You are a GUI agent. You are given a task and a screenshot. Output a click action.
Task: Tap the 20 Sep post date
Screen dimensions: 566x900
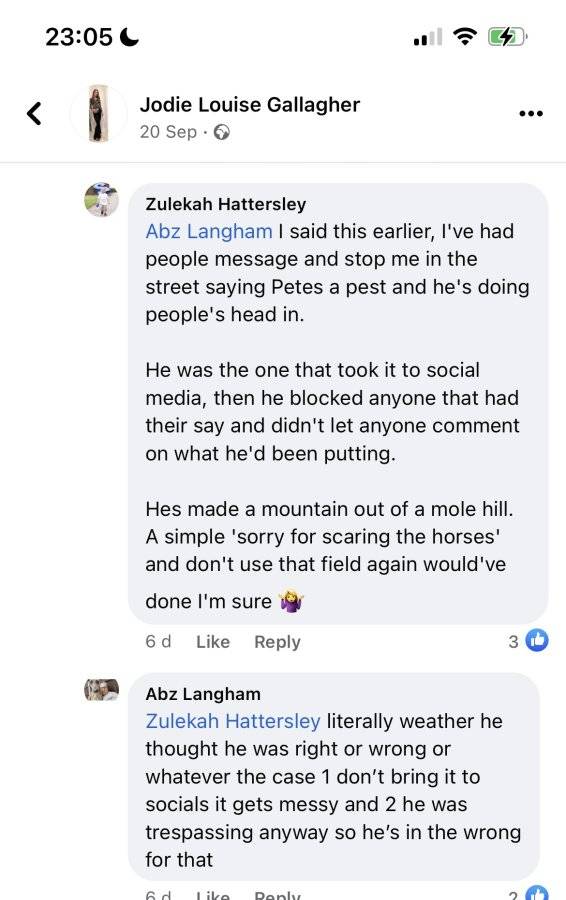pos(168,132)
